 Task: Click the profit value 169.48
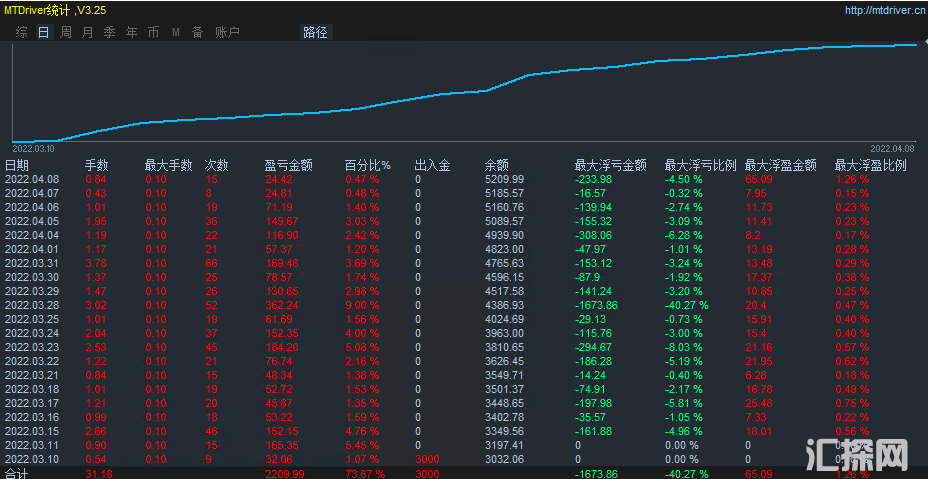(x=281, y=263)
